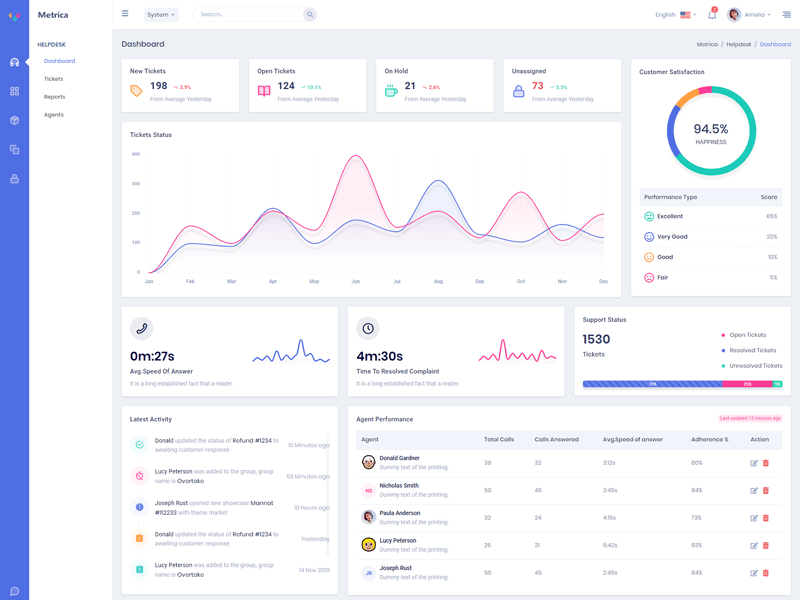The height and width of the screenshot is (600, 800).
Task: Delete Lucy Peterson's agent row
Action: click(766, 545)
